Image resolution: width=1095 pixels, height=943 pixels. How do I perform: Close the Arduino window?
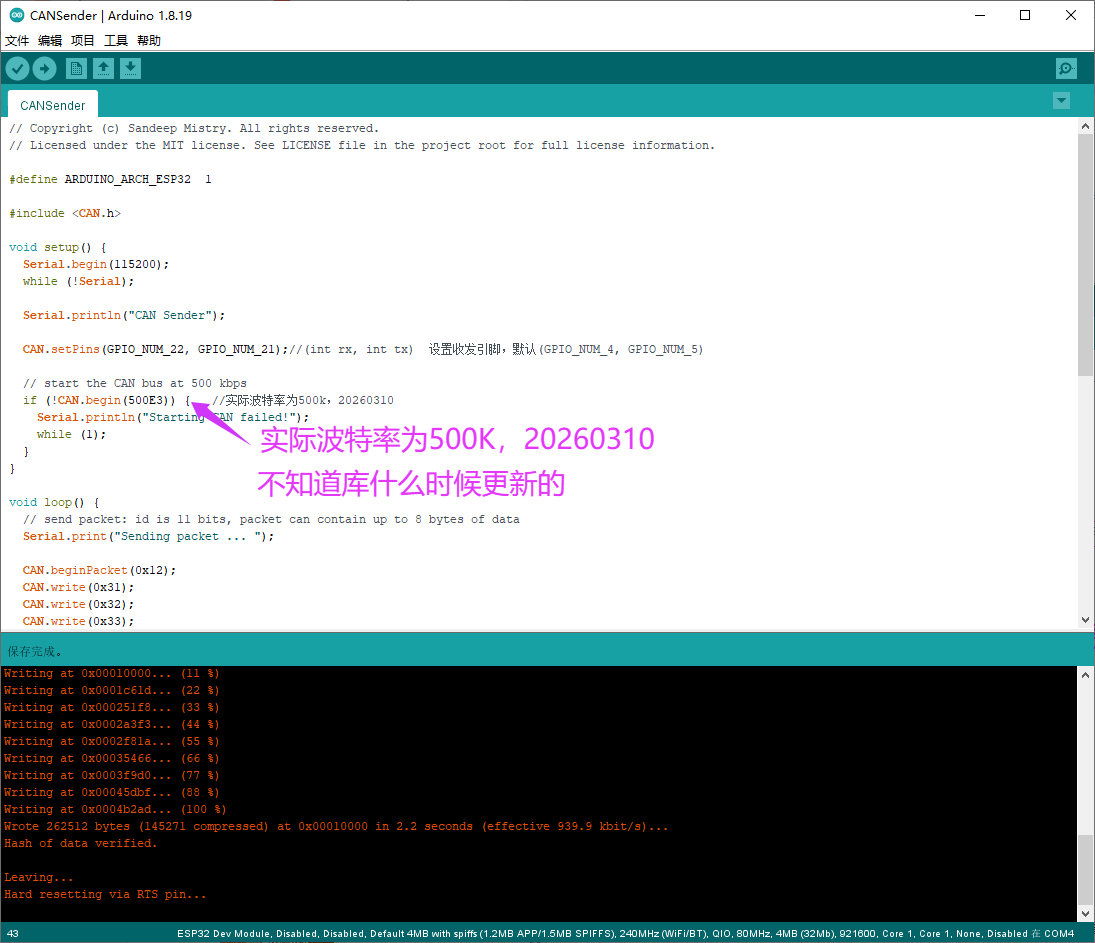pyautogui.click(x=1071, y=15)
